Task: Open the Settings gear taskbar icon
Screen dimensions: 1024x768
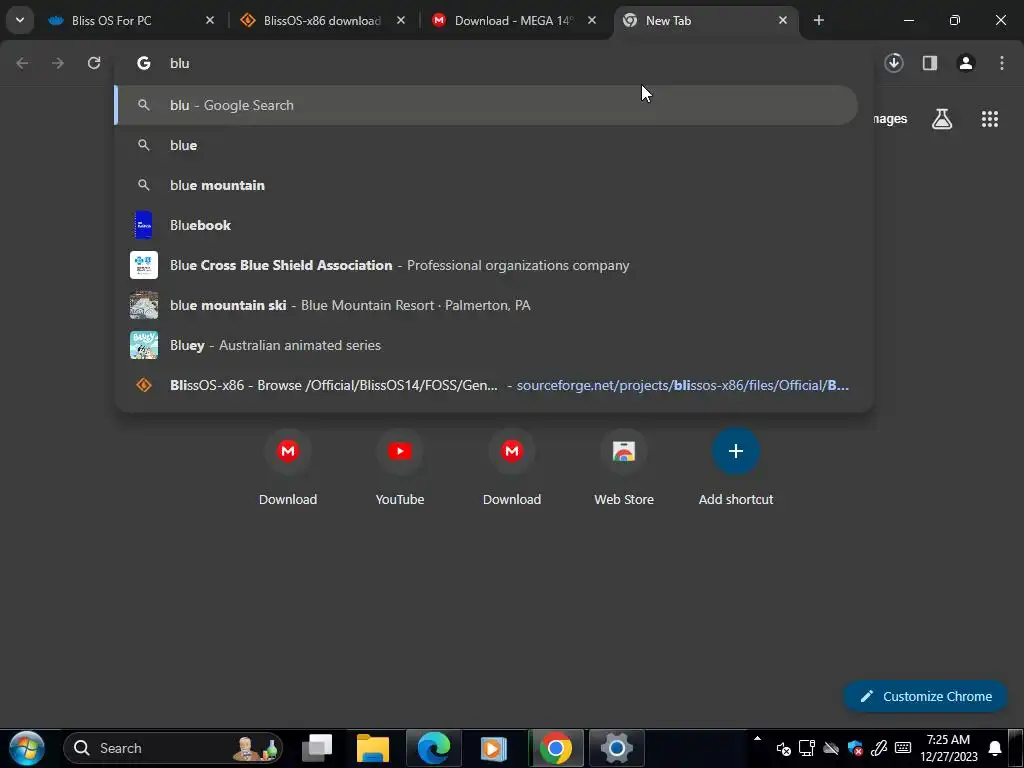Action: pyautogui.click(x=616, y=748)
